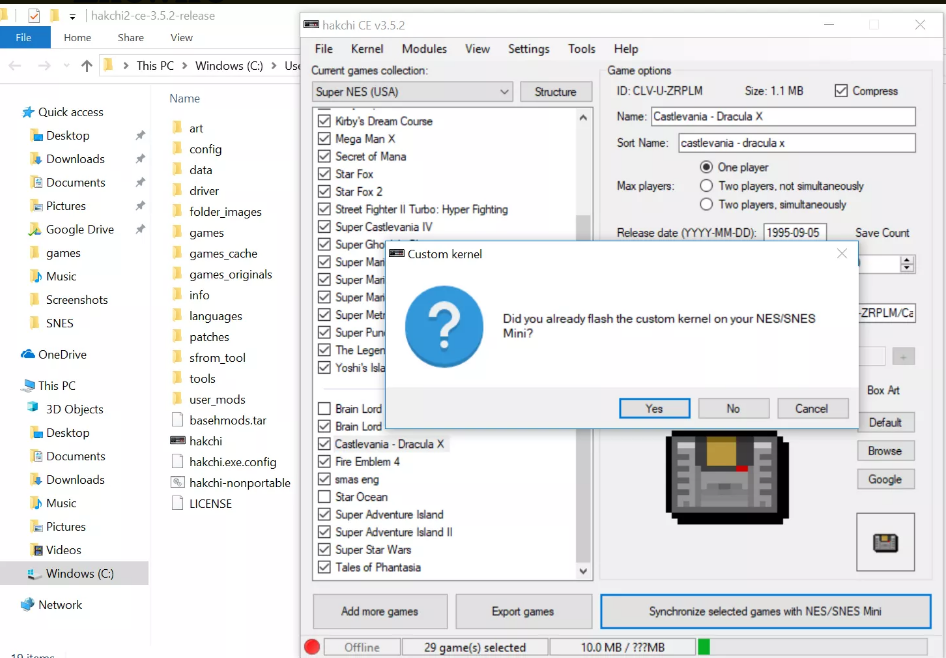Click the red offline status indicator
946x658 pixels.
click(x=312, y=647)
